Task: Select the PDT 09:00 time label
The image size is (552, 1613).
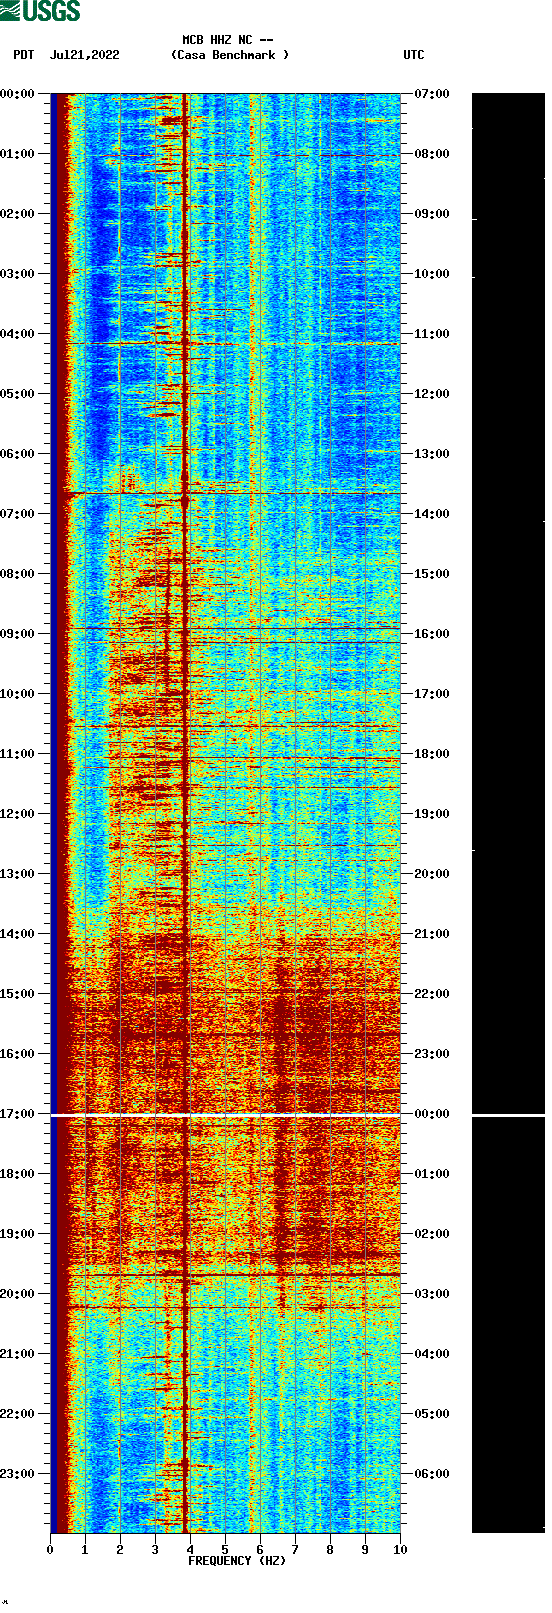Action: point(18,634)
